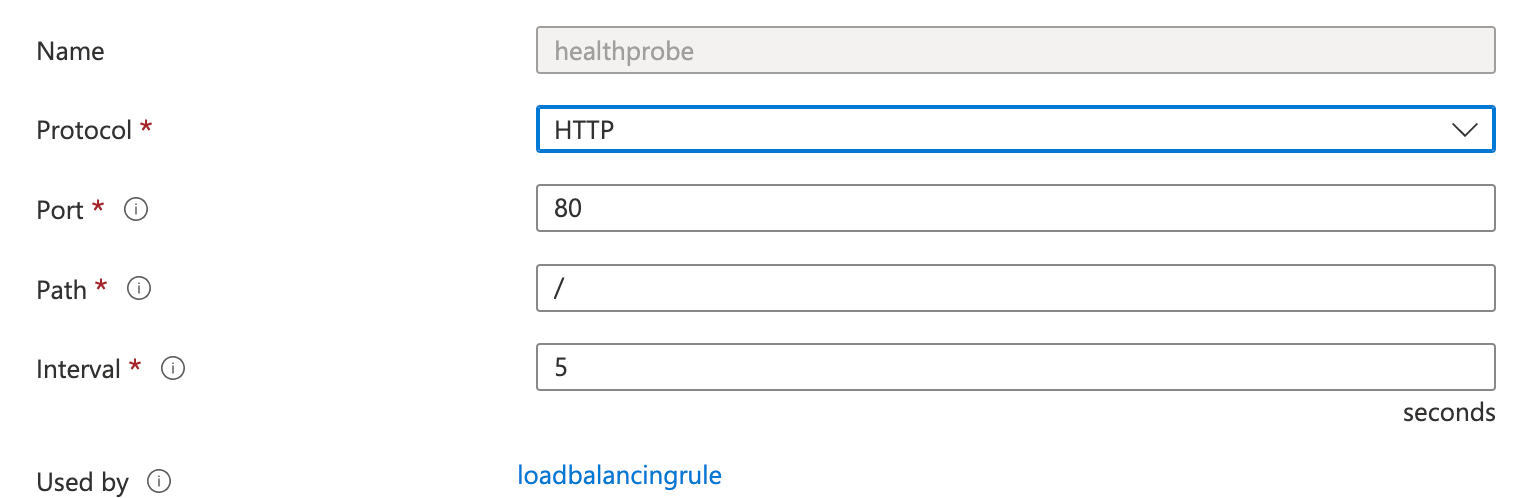Click the Protocol label text
The height and width of the screenshot is (498, 1530).
point(84,130)
